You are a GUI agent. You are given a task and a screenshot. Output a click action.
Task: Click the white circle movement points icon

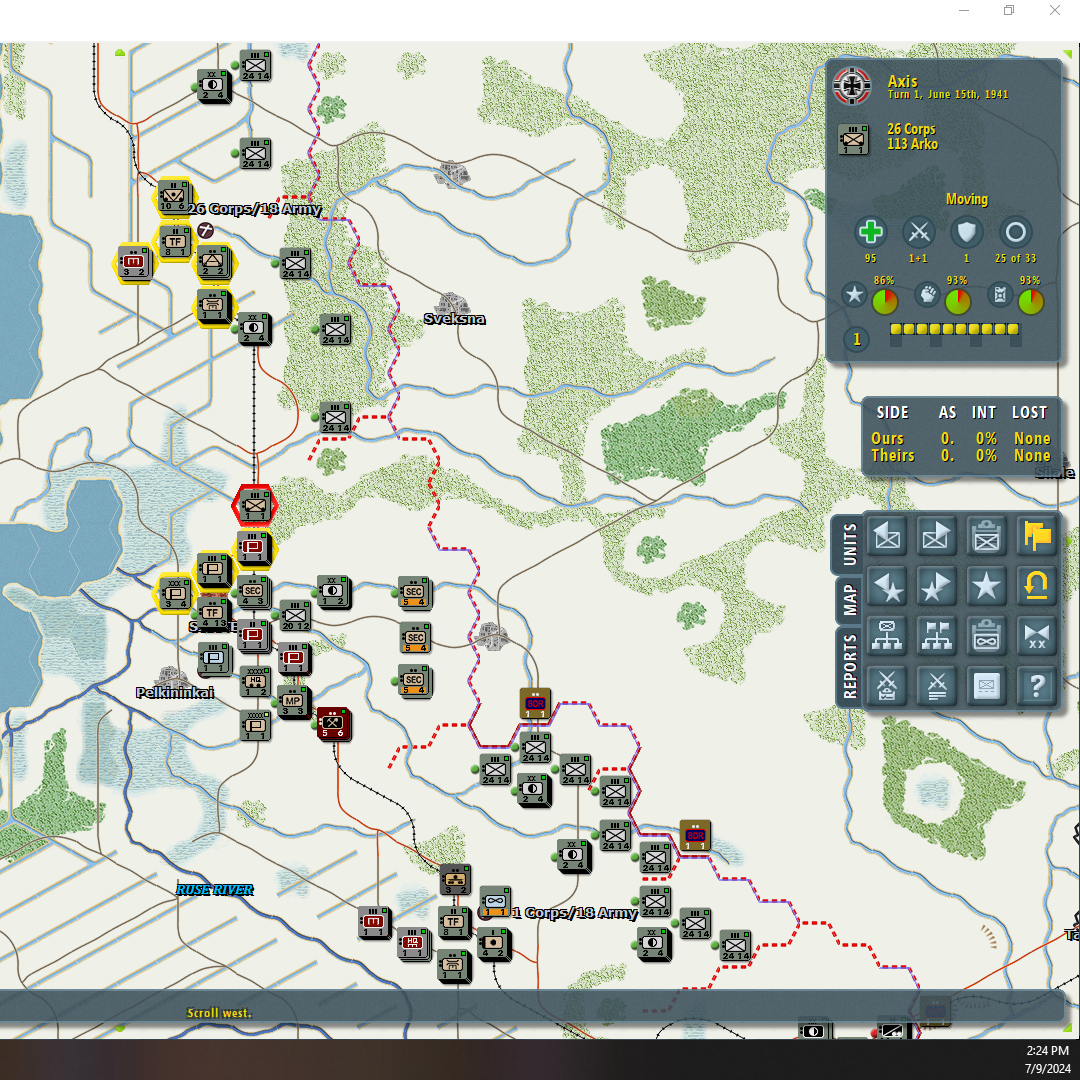[1015, 232]
